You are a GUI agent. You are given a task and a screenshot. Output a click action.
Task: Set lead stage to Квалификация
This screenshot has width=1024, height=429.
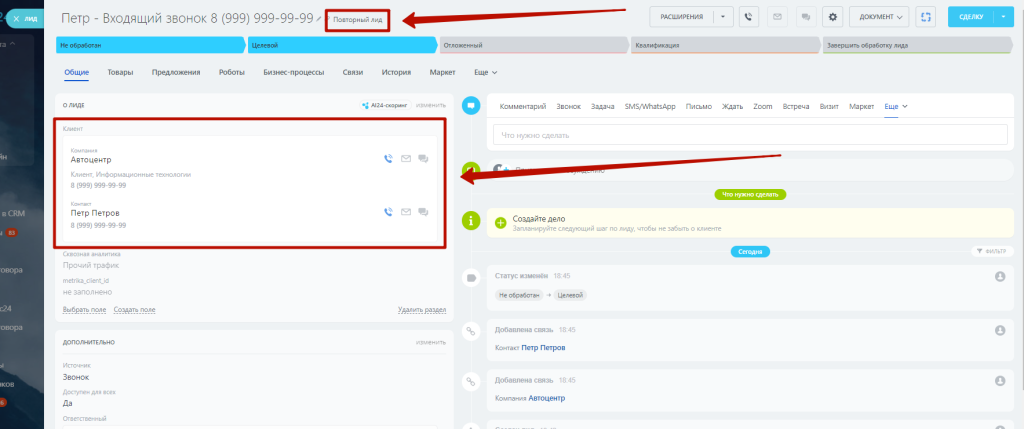725,45
